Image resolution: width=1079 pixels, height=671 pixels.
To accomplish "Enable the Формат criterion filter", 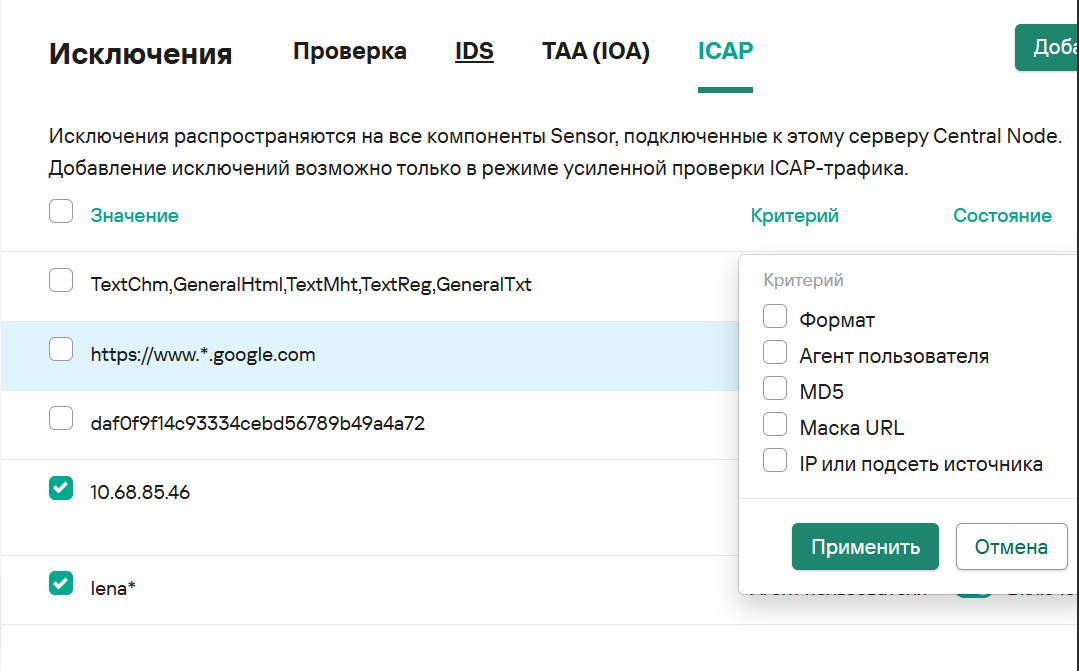I will point(775,317).
